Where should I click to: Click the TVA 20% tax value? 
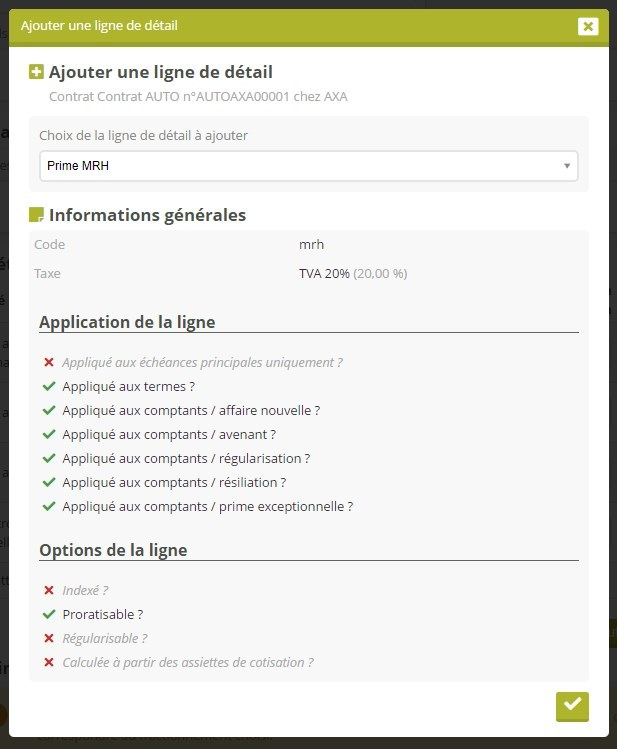324,273
